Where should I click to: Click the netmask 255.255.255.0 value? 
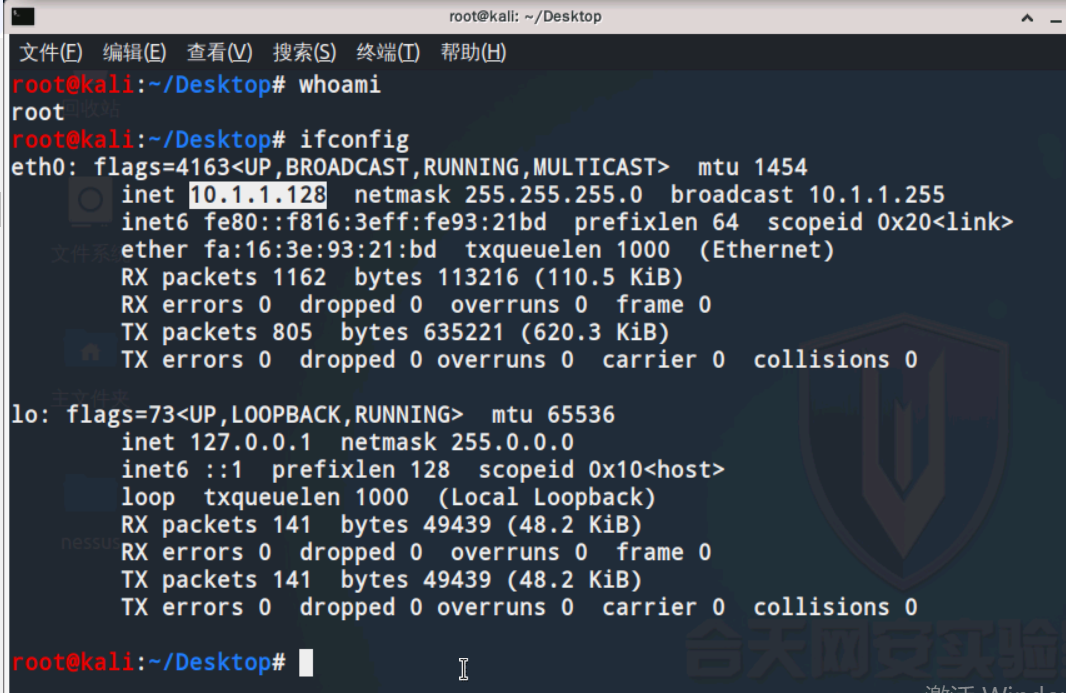pyautogui.click(x=553, y=195)
